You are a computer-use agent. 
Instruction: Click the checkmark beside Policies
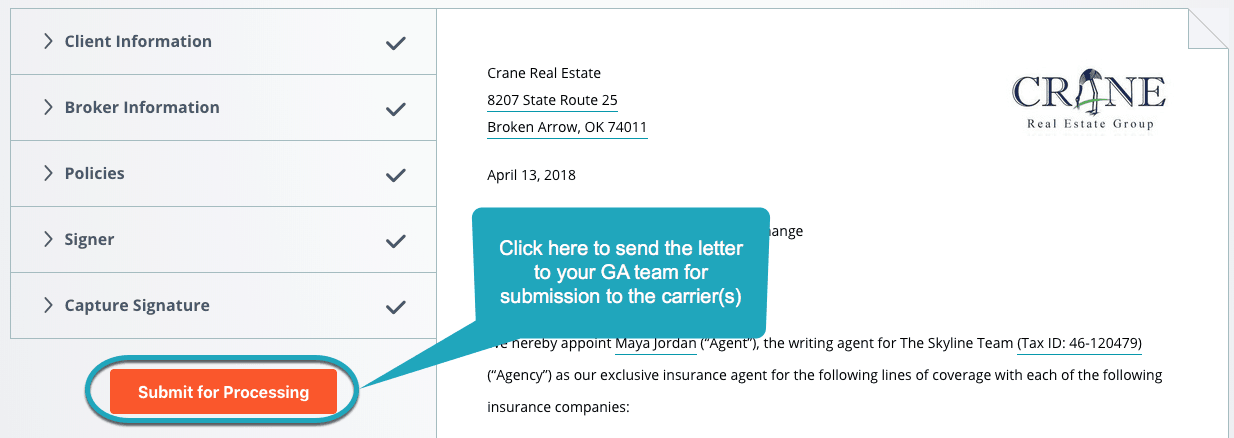pyautogui.click(x=396, y=175)
